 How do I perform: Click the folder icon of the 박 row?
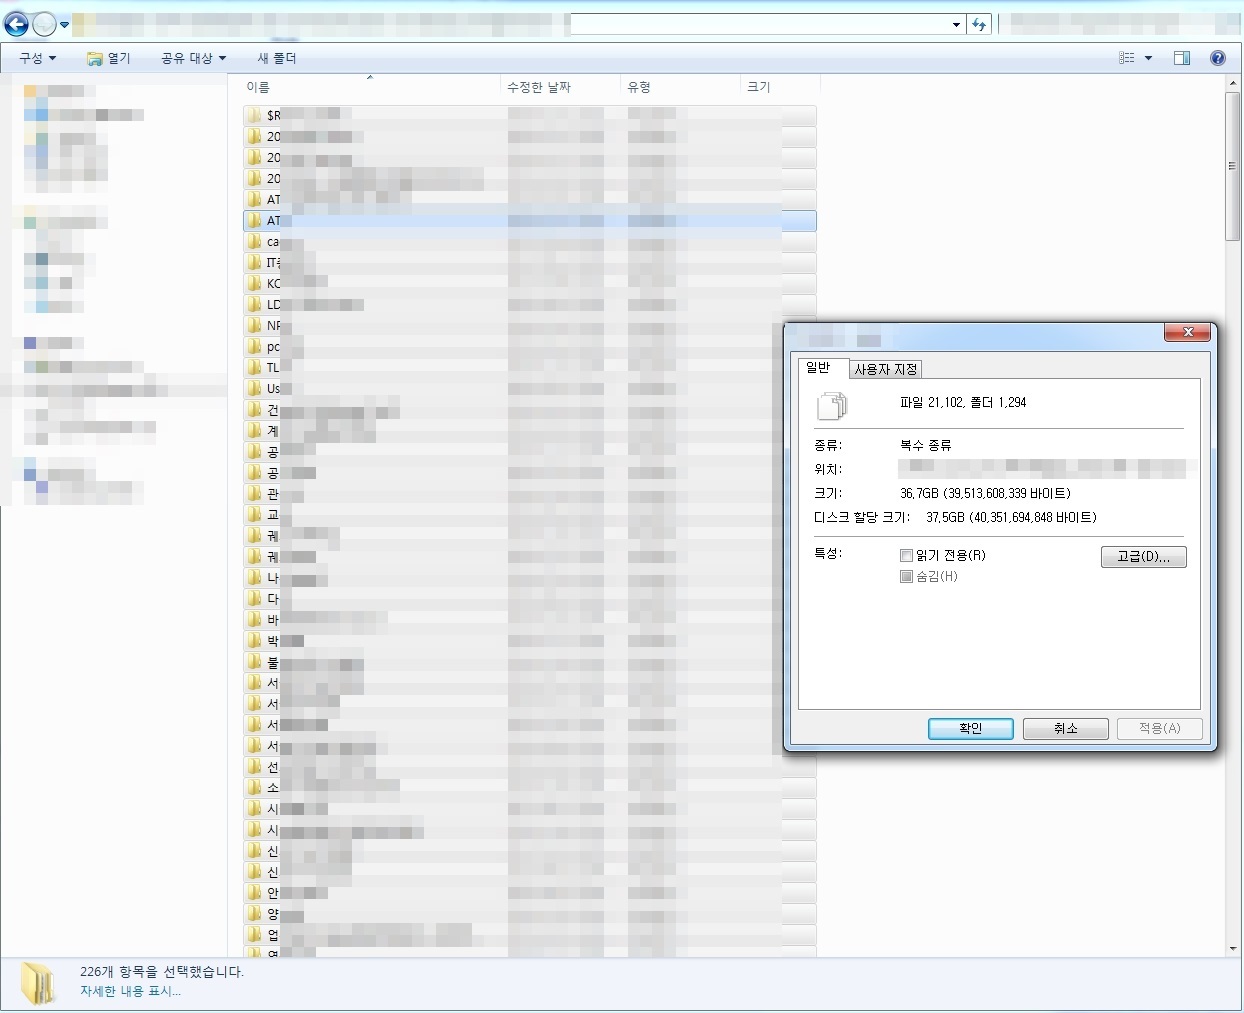[x=254, y=640]
